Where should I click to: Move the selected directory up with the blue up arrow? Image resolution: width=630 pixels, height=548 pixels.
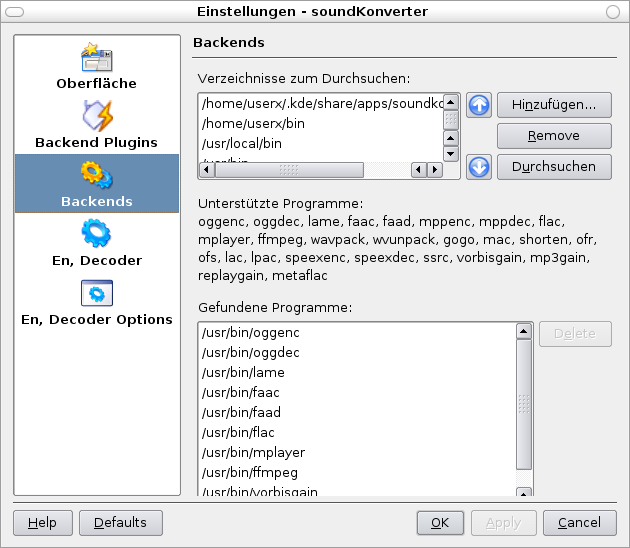coord(479,105)
